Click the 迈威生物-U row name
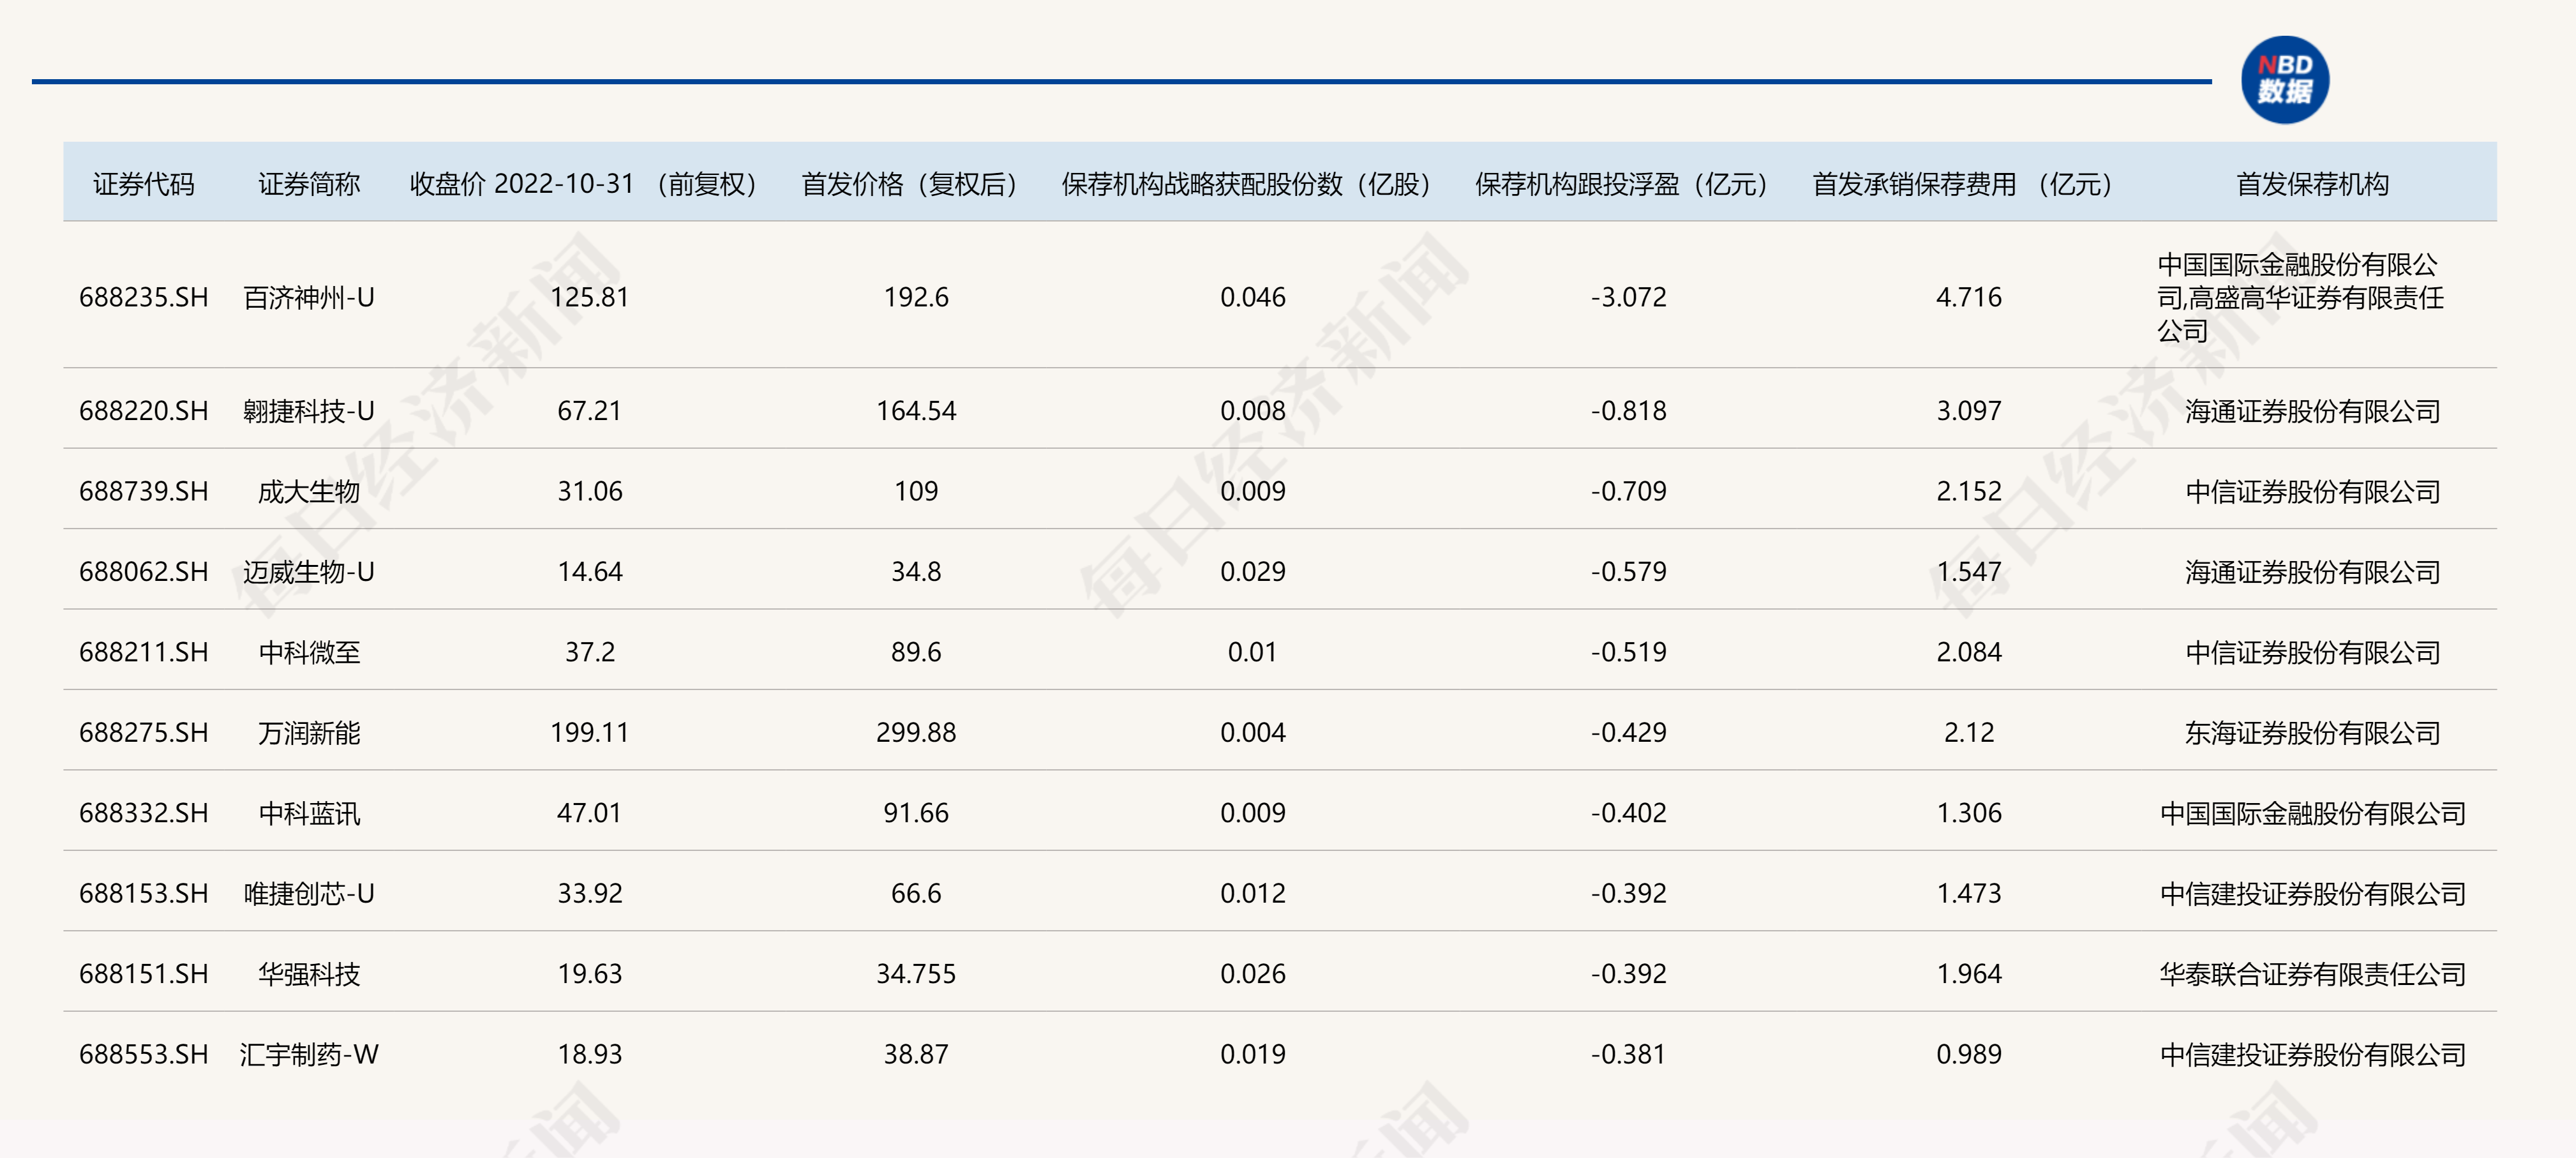This screenshot has height=1158, width=2576. [308, 572]
